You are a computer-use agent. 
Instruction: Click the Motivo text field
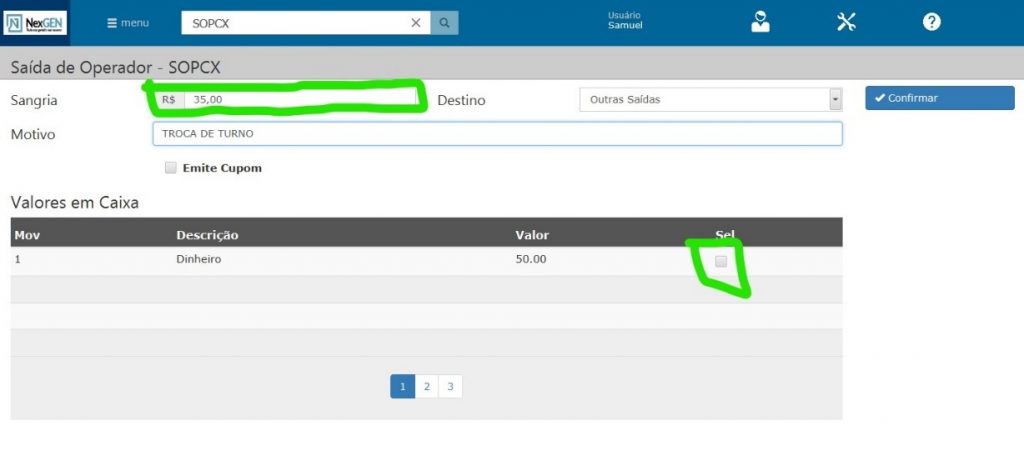(x=497, y=134)
